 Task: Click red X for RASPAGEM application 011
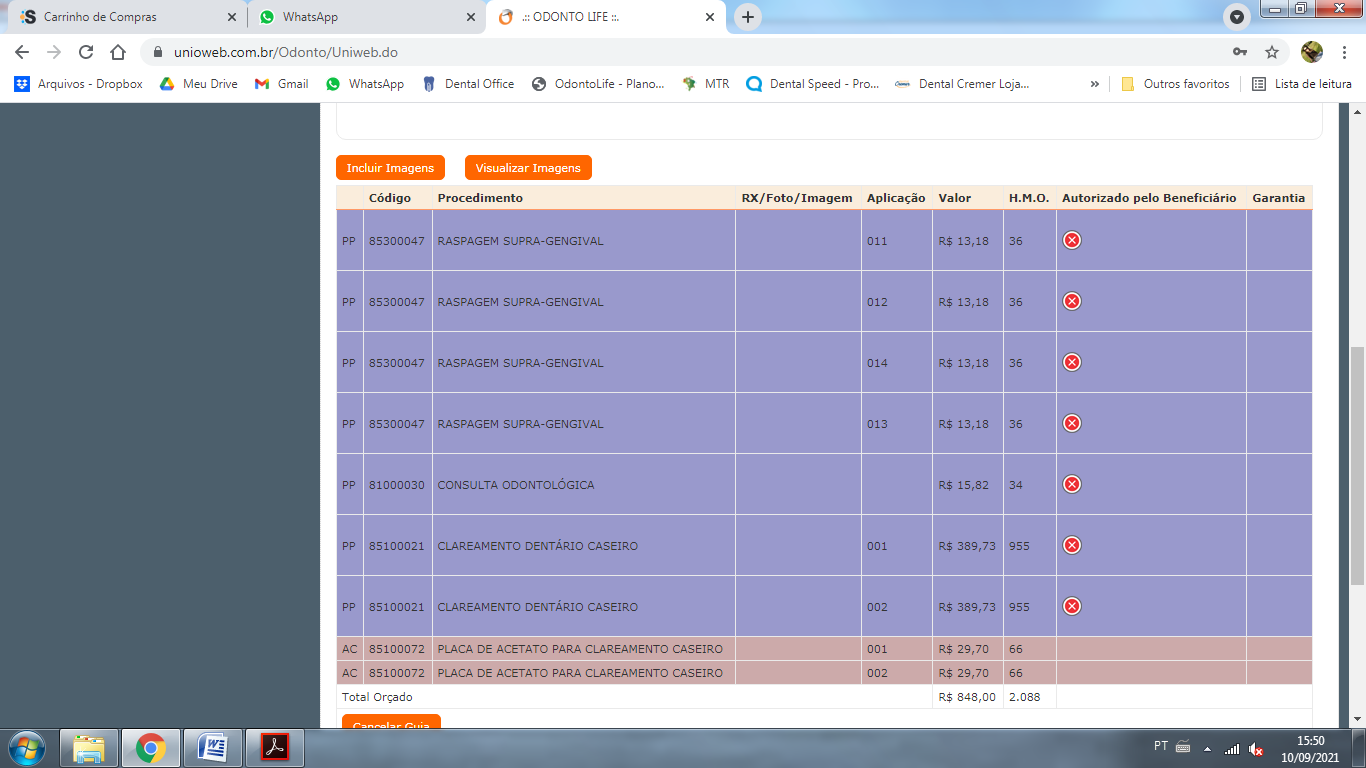(x=1071, y=240)
